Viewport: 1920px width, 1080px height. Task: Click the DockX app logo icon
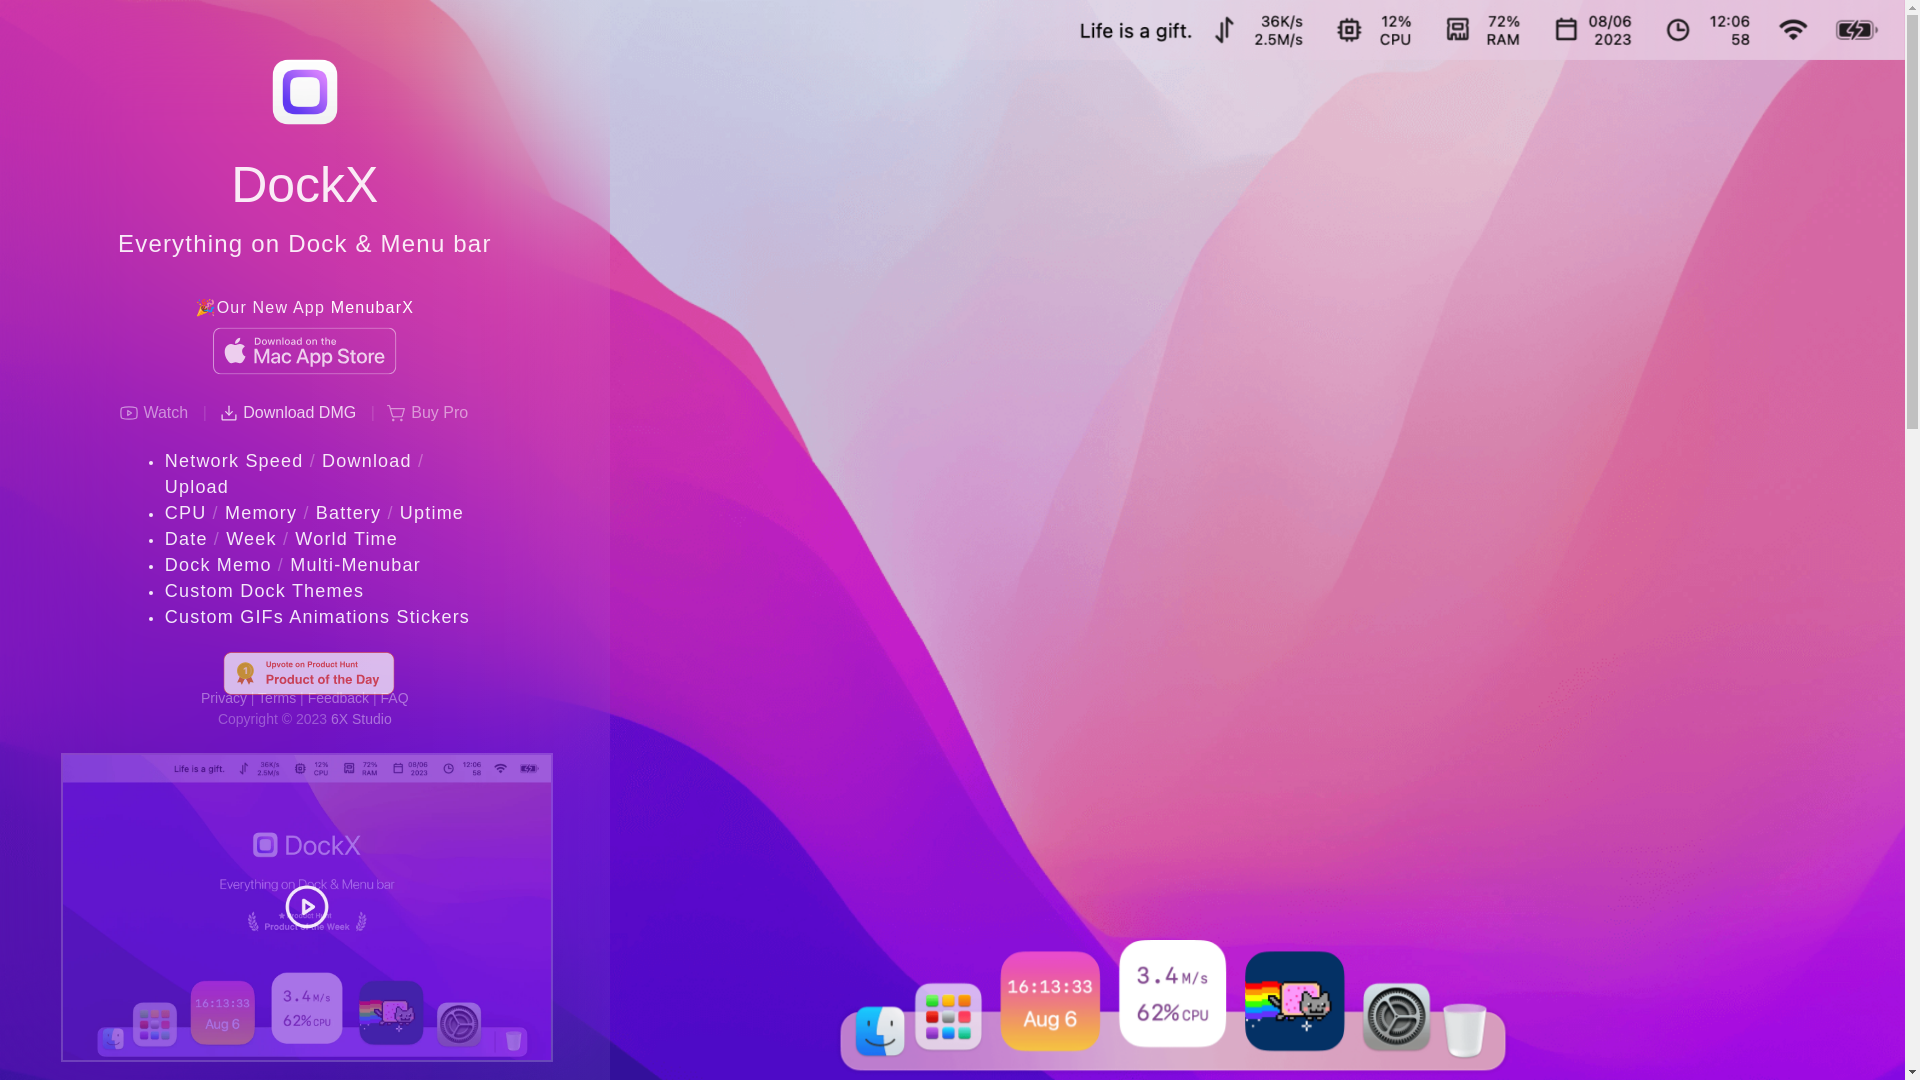305,92
